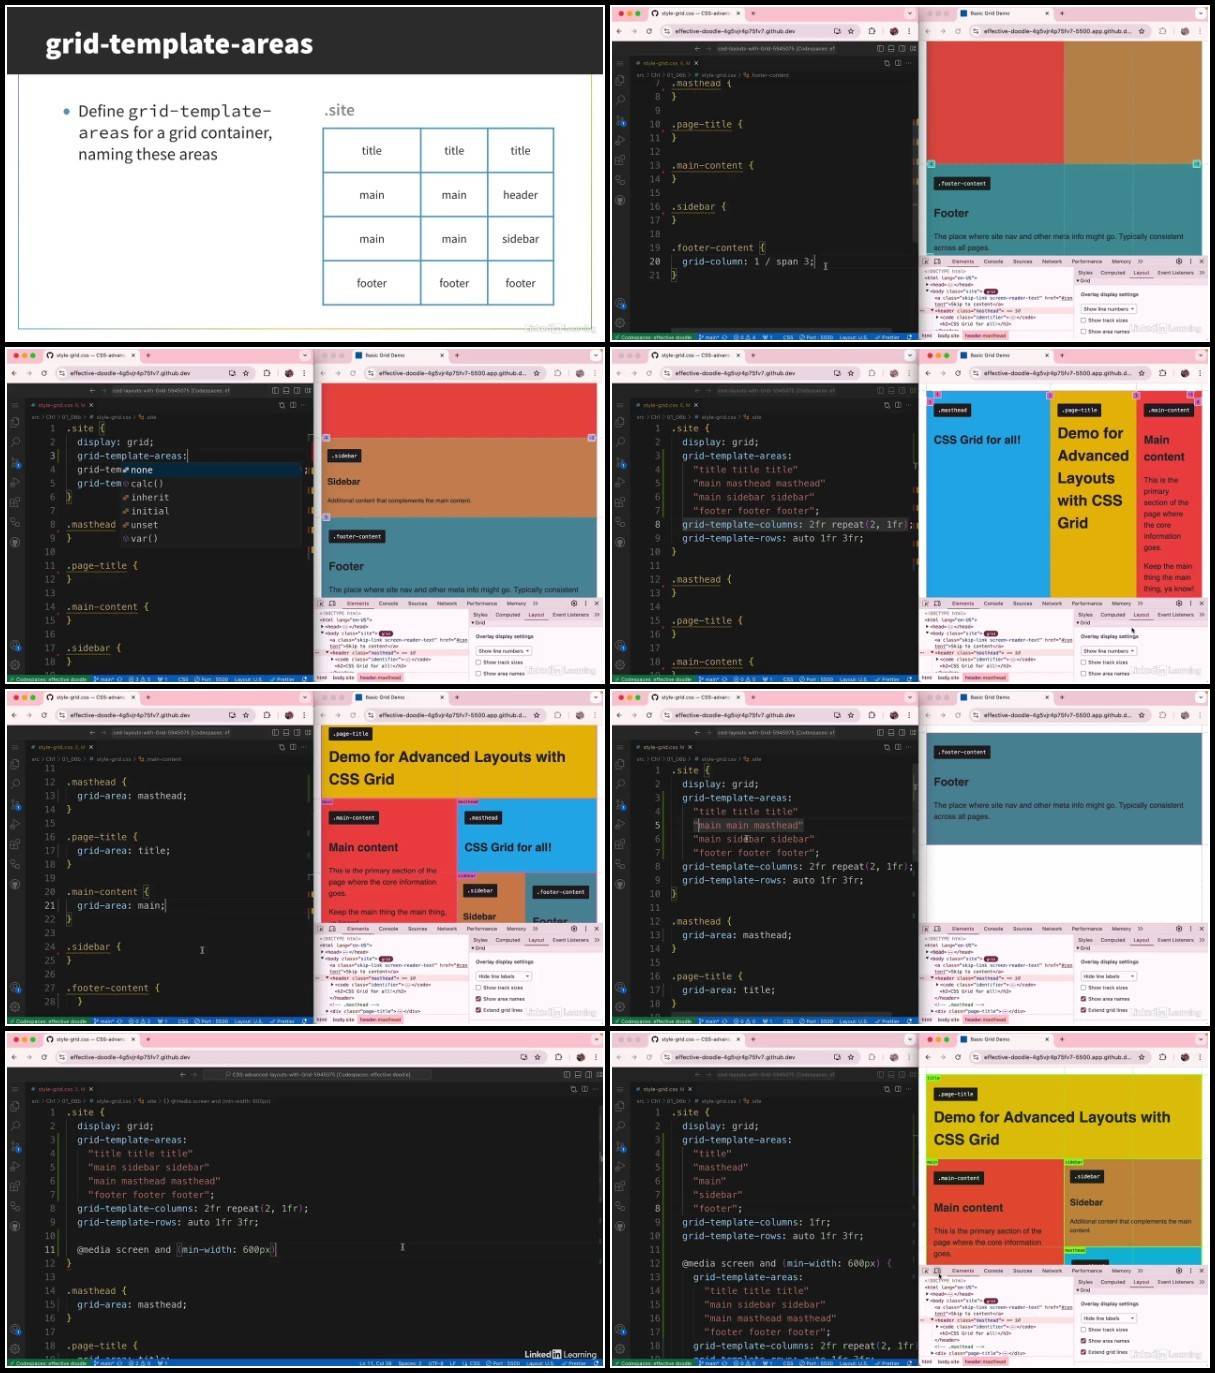Open new browser tab in full-width @media editor frame
1215x1373 pixels.
pyautogui.click(x=147, y=1039)
